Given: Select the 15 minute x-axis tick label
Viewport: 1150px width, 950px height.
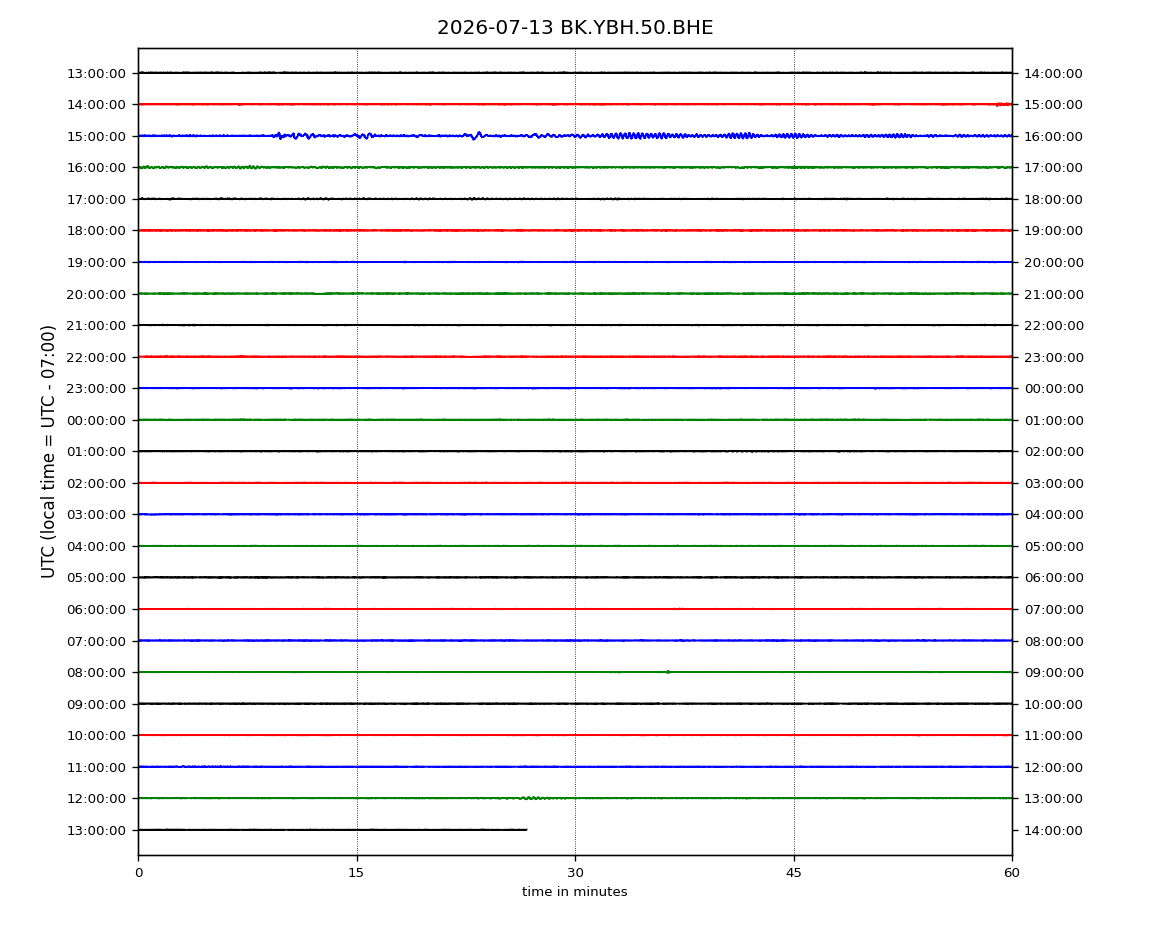Looking at the screenshot, I should click(356, 873).
